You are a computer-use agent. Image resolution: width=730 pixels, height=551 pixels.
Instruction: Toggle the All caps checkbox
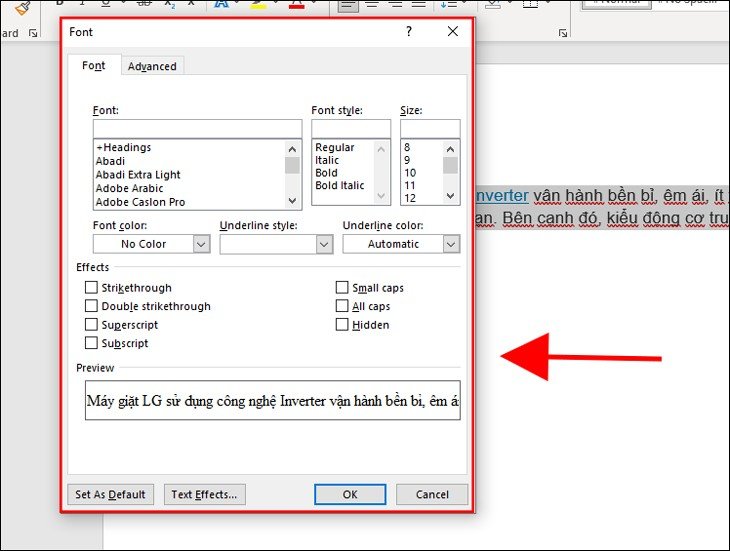[x=342, y=306]
